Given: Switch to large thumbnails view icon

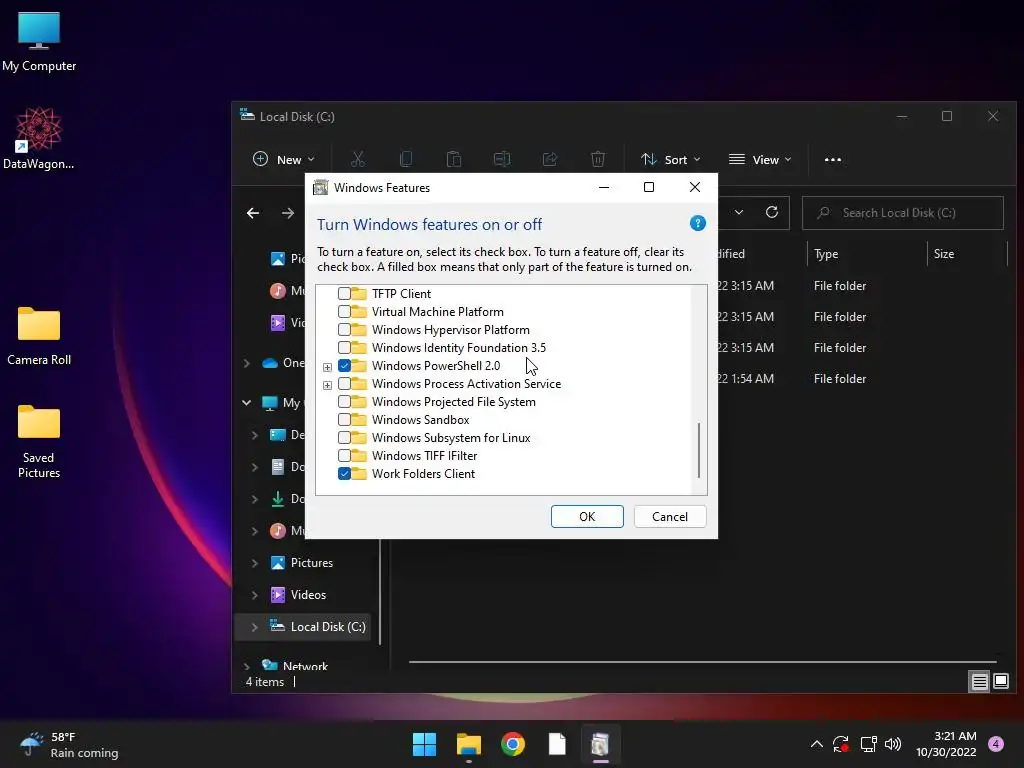Looking at the screenshot, I should [1000, 682].
